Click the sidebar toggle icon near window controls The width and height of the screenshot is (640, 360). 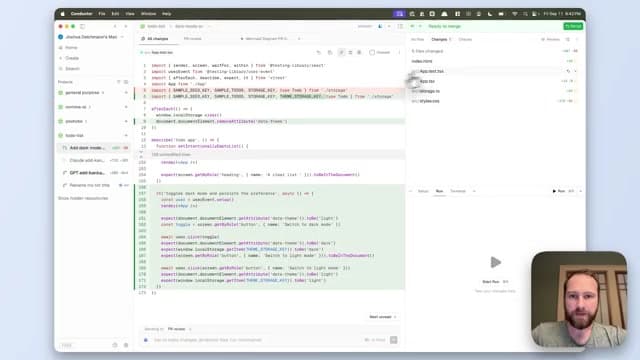coord(82,26)
